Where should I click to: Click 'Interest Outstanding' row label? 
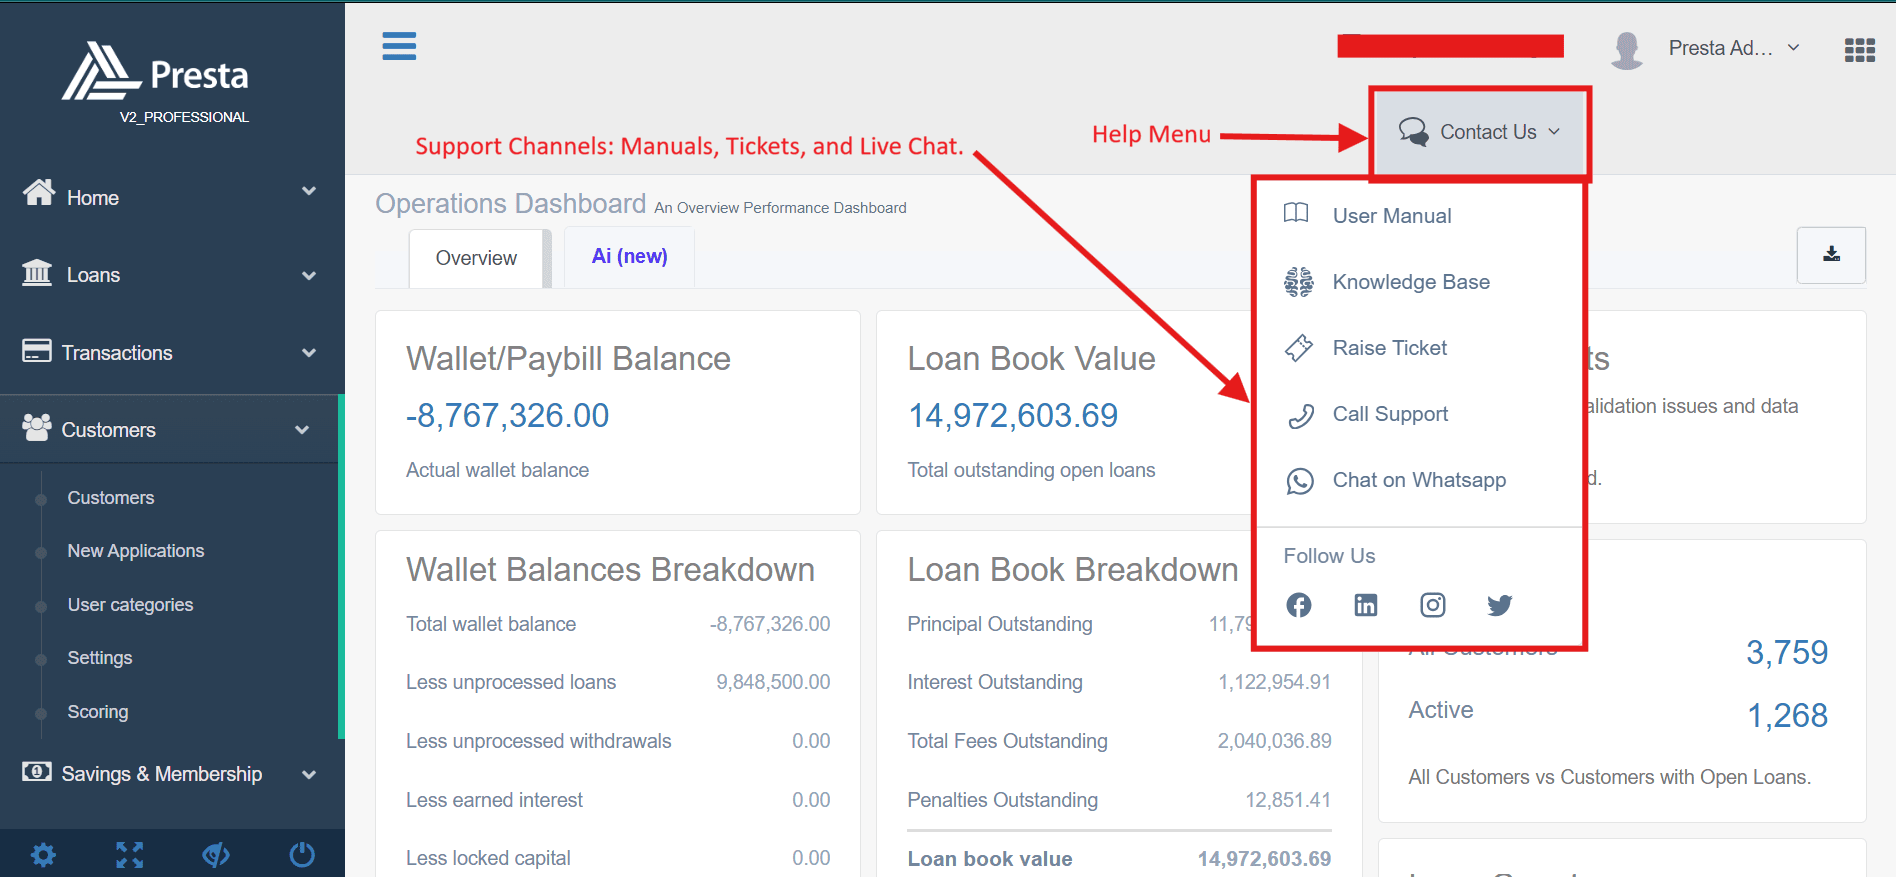pyautogui.click(x=995, y=682)
